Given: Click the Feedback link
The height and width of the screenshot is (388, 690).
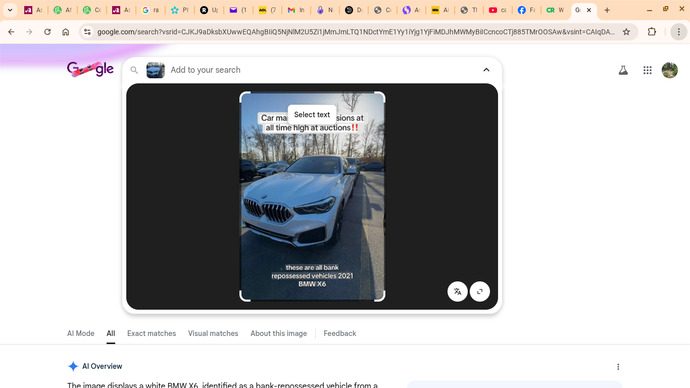Looking at the screenshot, I should pyautogui.click(x=340, y=333).
